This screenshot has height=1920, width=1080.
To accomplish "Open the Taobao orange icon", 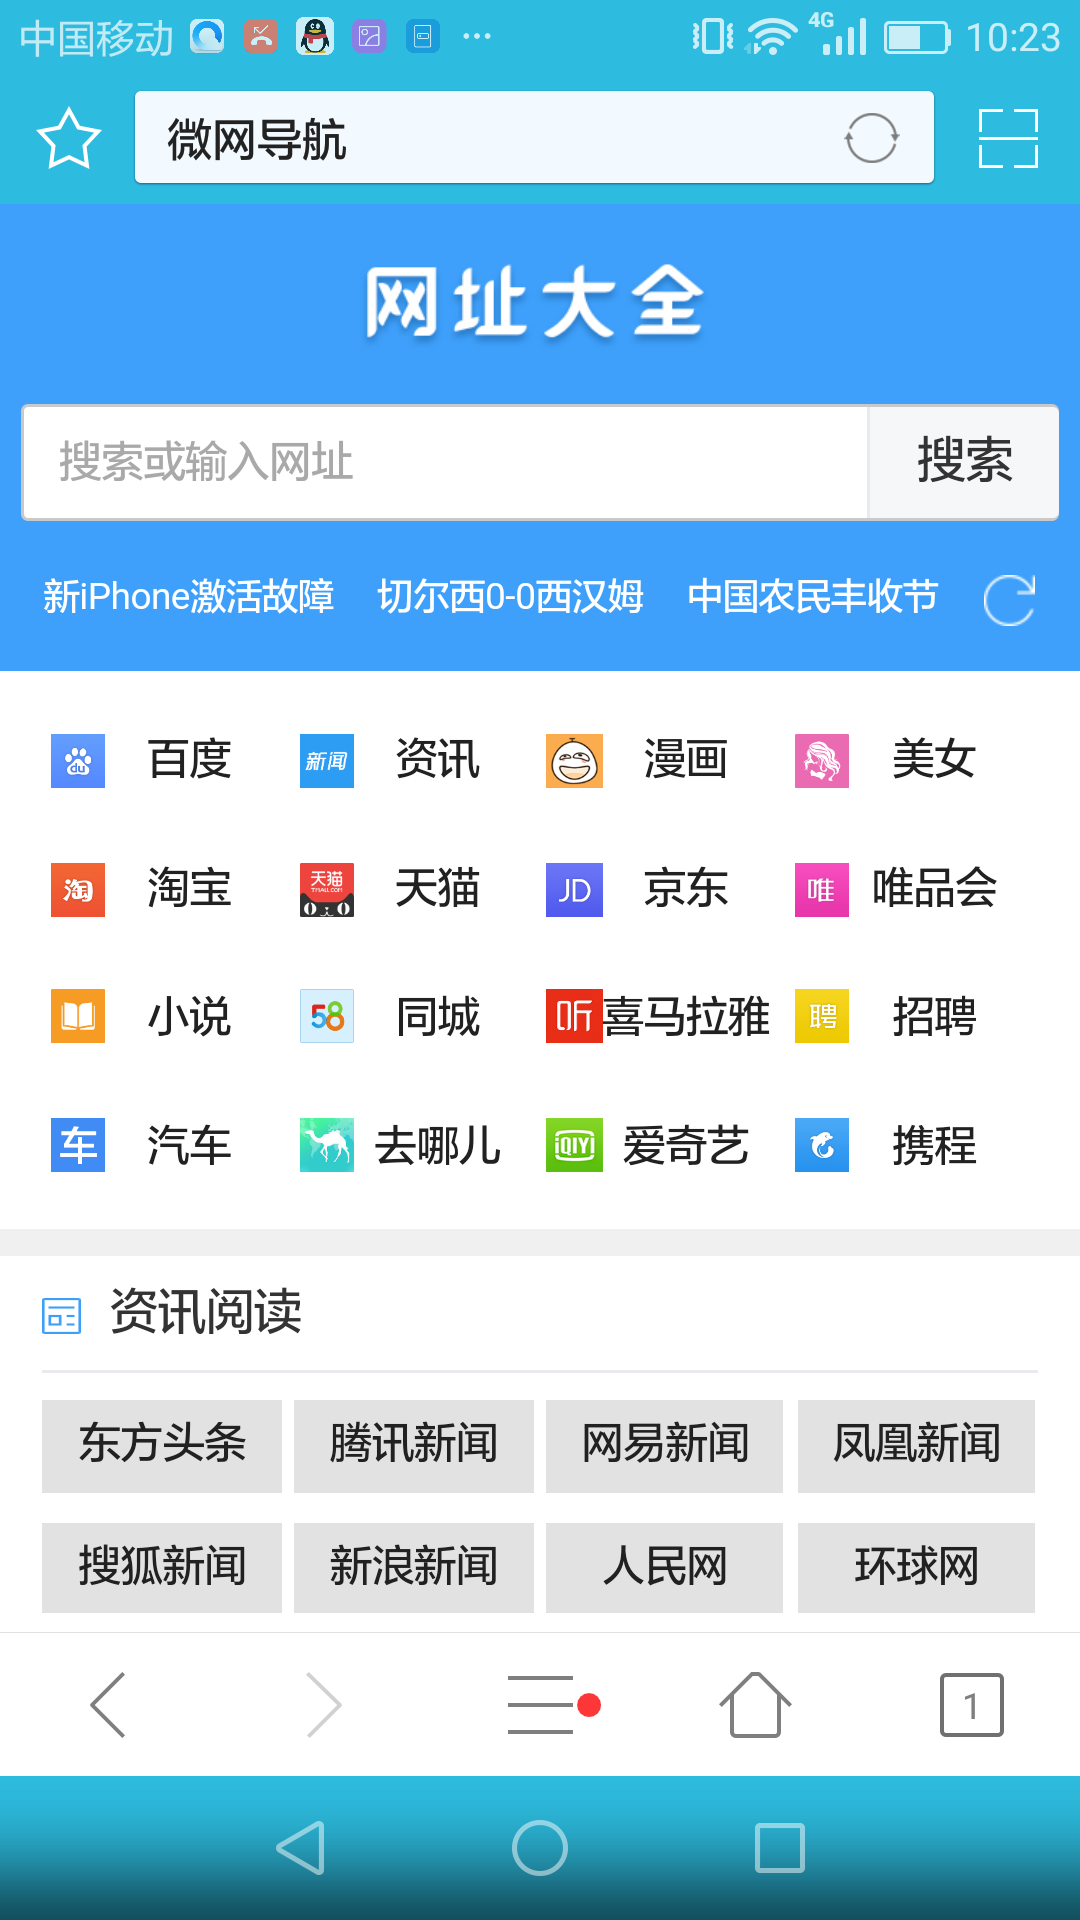I will coord(78,890).
